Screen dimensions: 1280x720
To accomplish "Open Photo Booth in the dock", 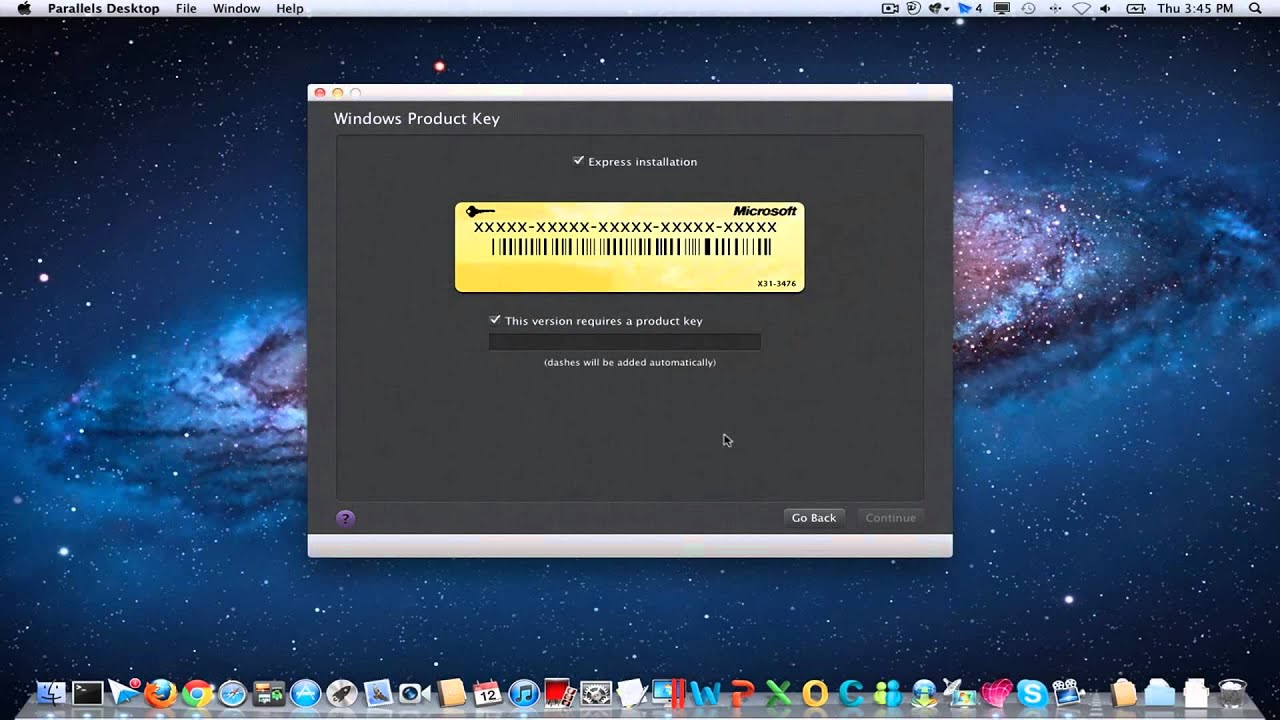I will point(559,692).
